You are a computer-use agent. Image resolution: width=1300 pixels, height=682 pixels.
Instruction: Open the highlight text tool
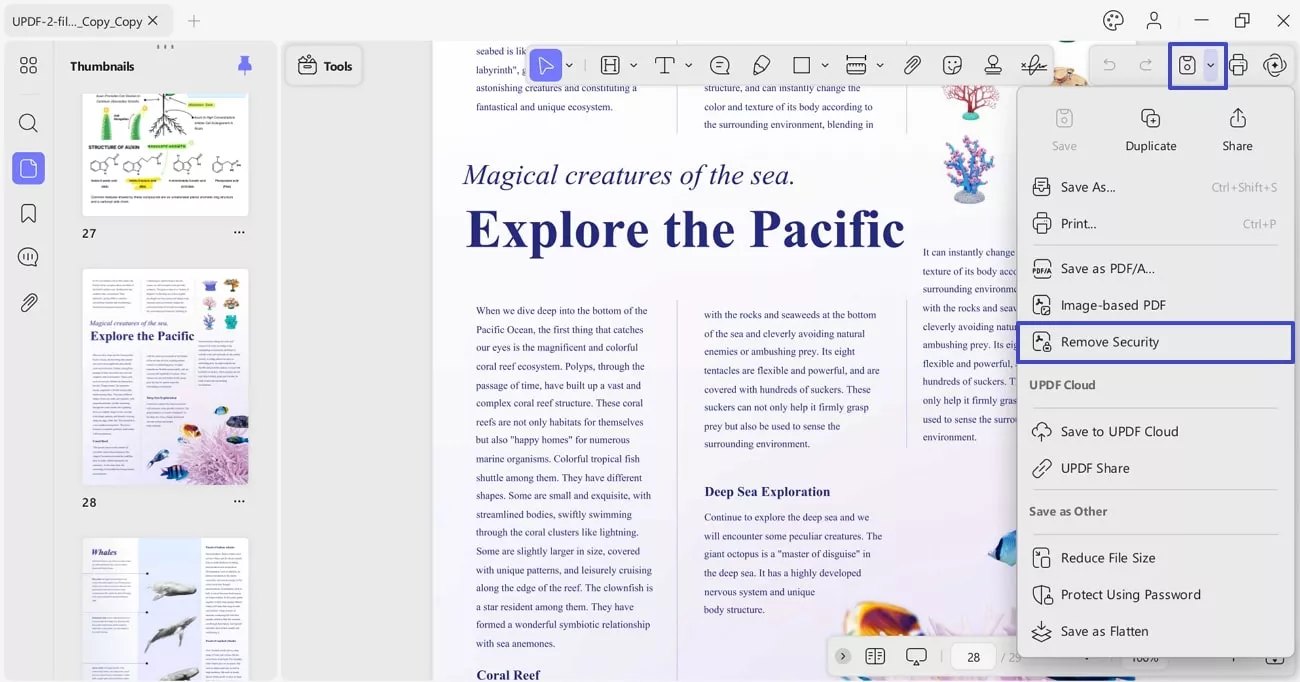tap(610, 66)
